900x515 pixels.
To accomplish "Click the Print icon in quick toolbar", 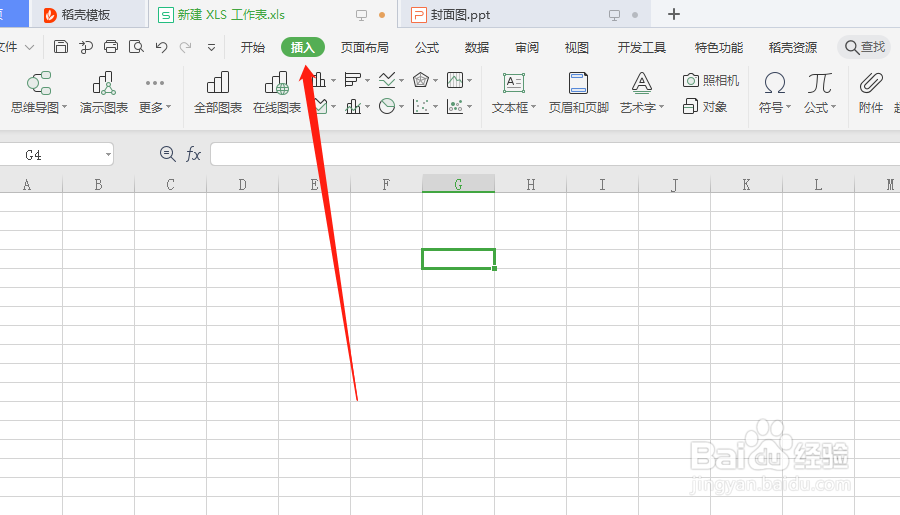I will (111, 47).
